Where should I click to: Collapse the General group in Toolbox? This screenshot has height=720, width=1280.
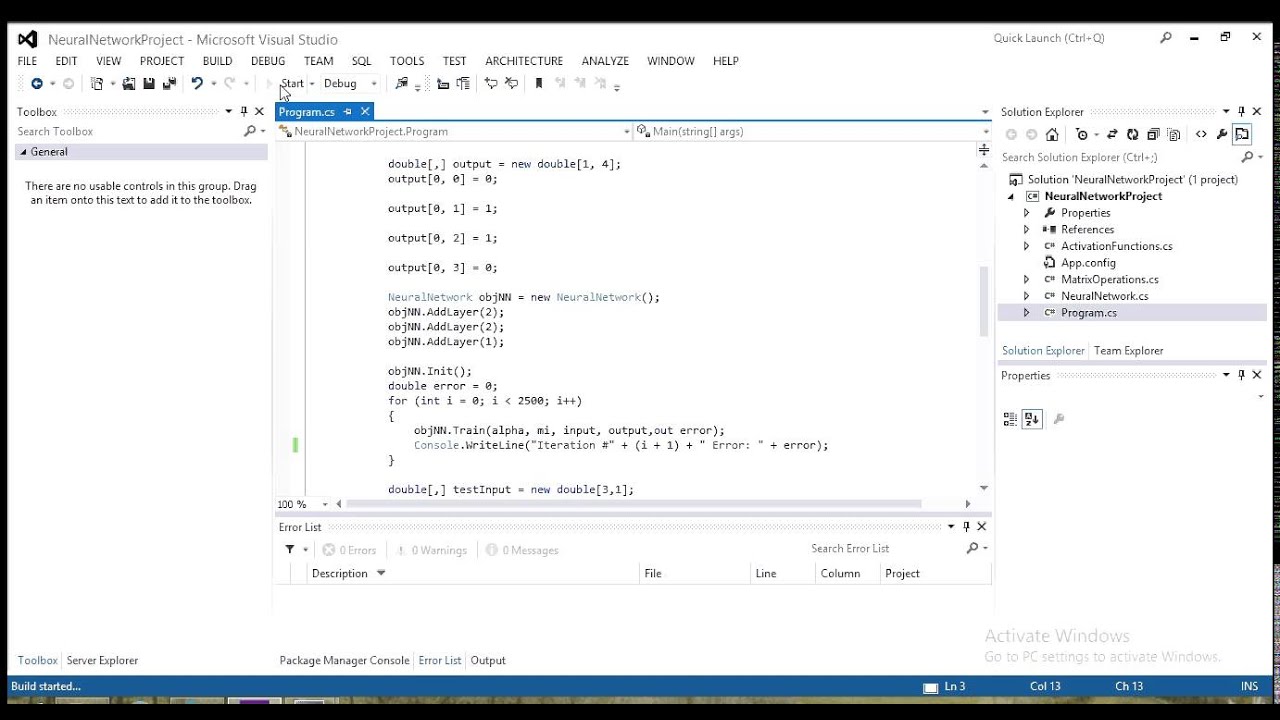point(23,152)
